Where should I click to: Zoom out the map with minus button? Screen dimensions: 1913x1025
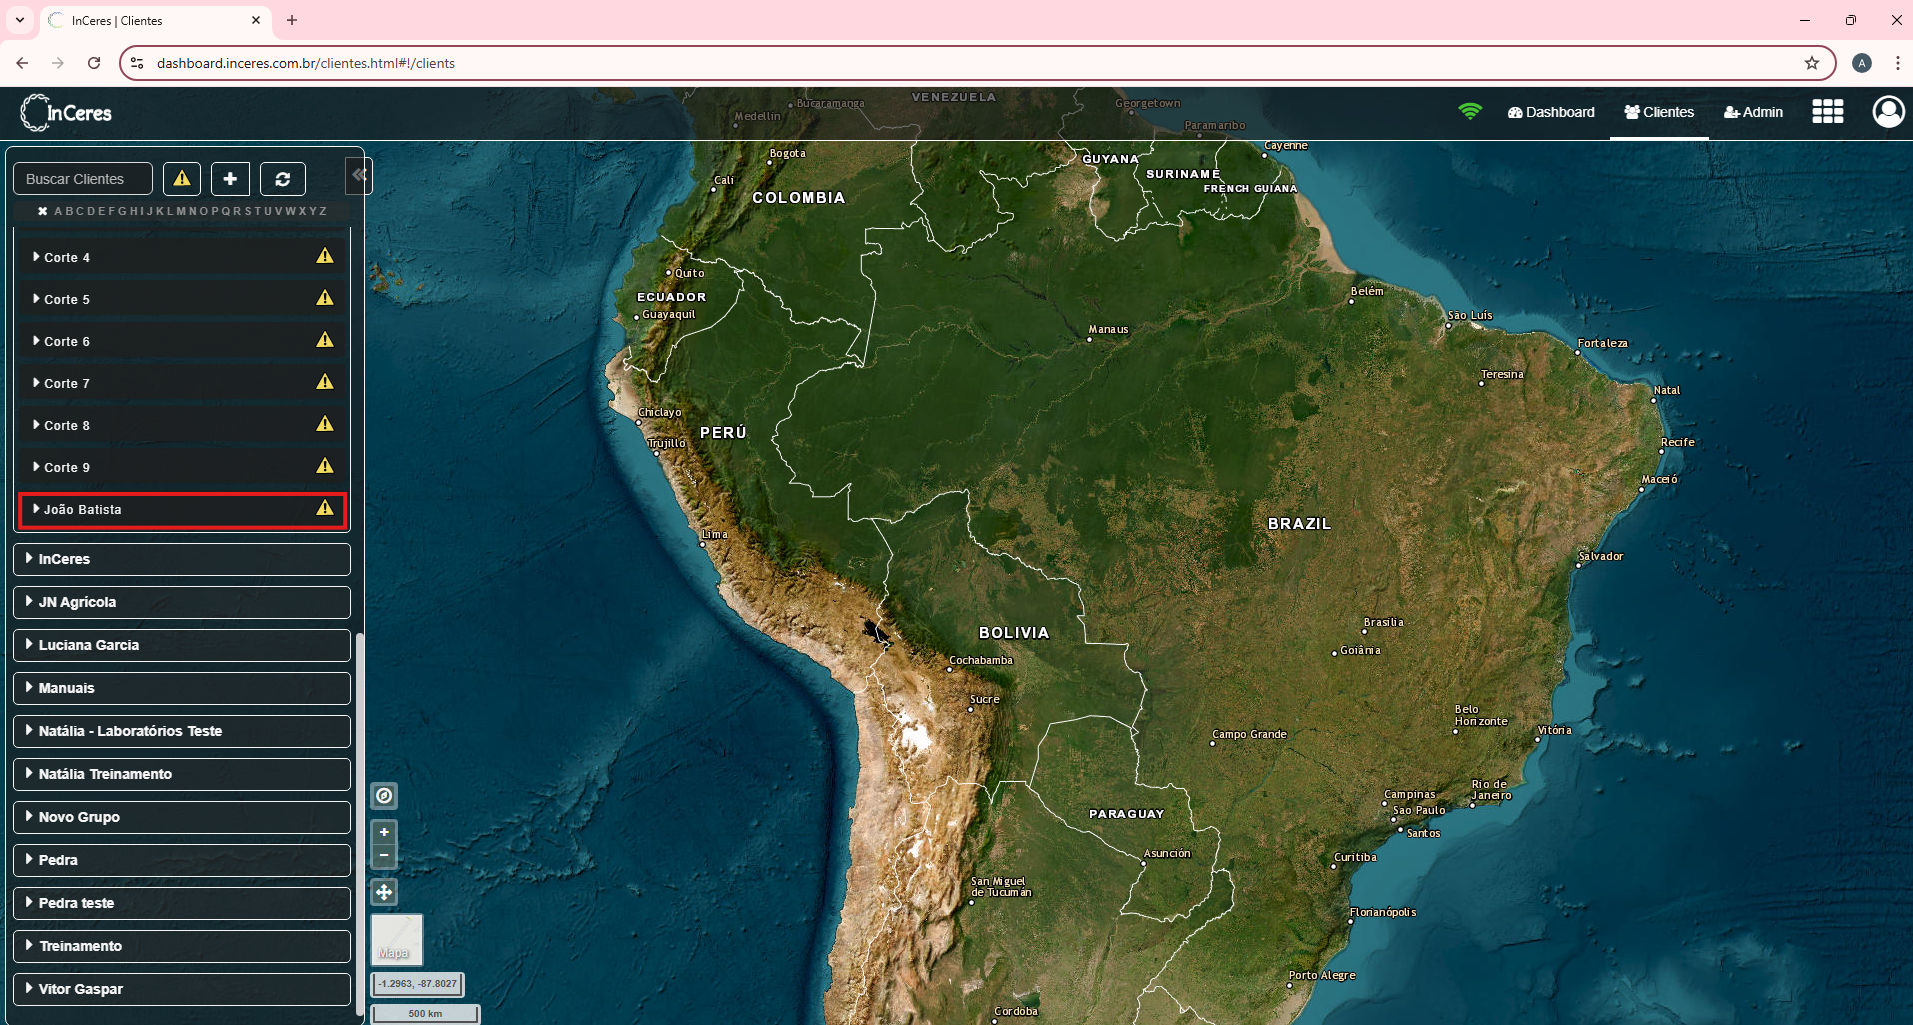pyautogui.click(x=384, y=856)
